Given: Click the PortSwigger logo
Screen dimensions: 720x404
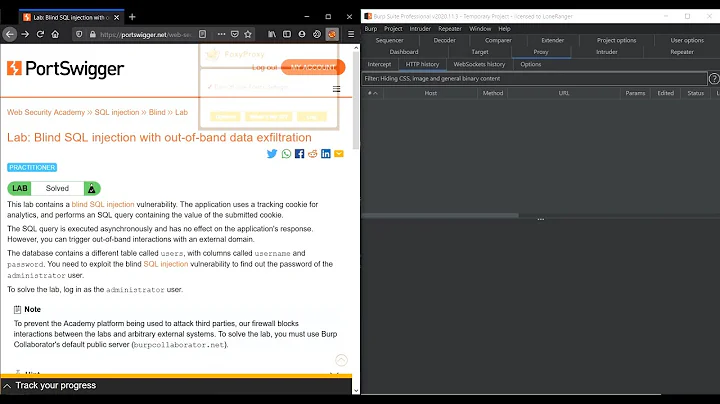Looking at the screenshot, I should tap(65, 68).
